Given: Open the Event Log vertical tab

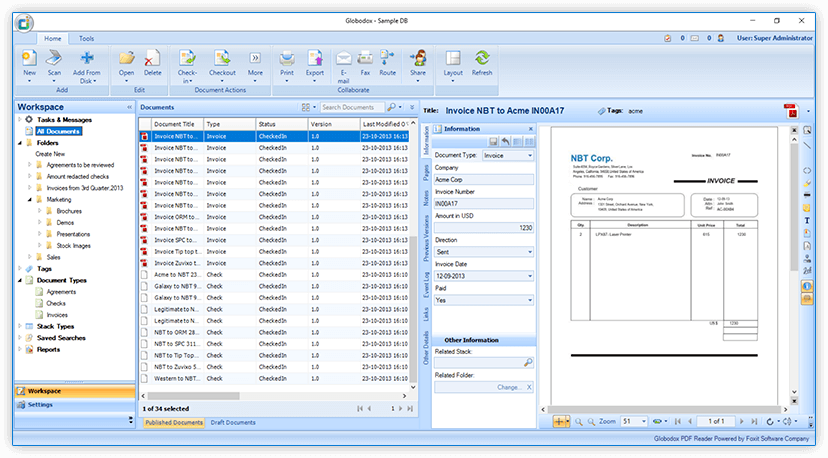Looking at the screenshot, I should click(x=426, y=285).
